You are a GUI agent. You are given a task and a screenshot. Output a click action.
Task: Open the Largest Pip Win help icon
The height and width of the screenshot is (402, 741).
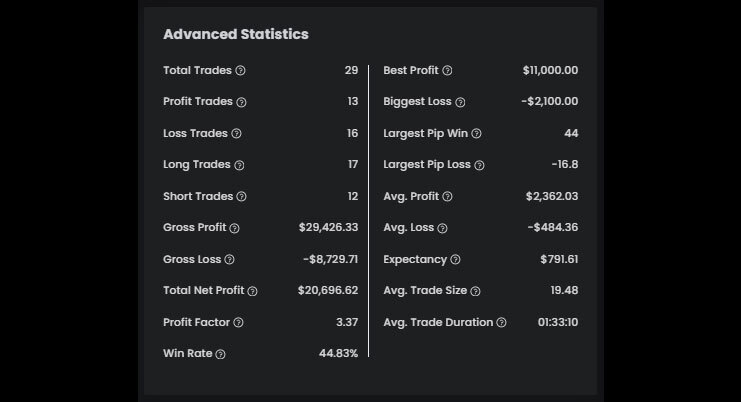coord(476,134)
